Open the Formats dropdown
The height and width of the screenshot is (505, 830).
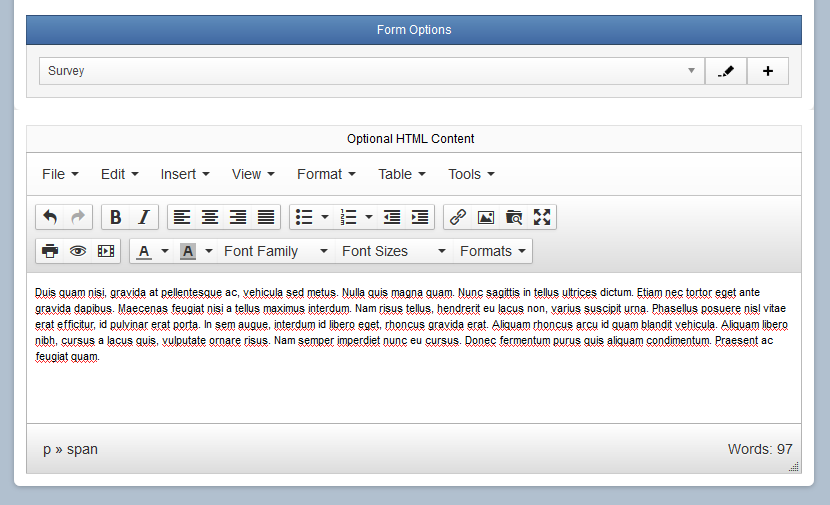[x=492, y=251]
